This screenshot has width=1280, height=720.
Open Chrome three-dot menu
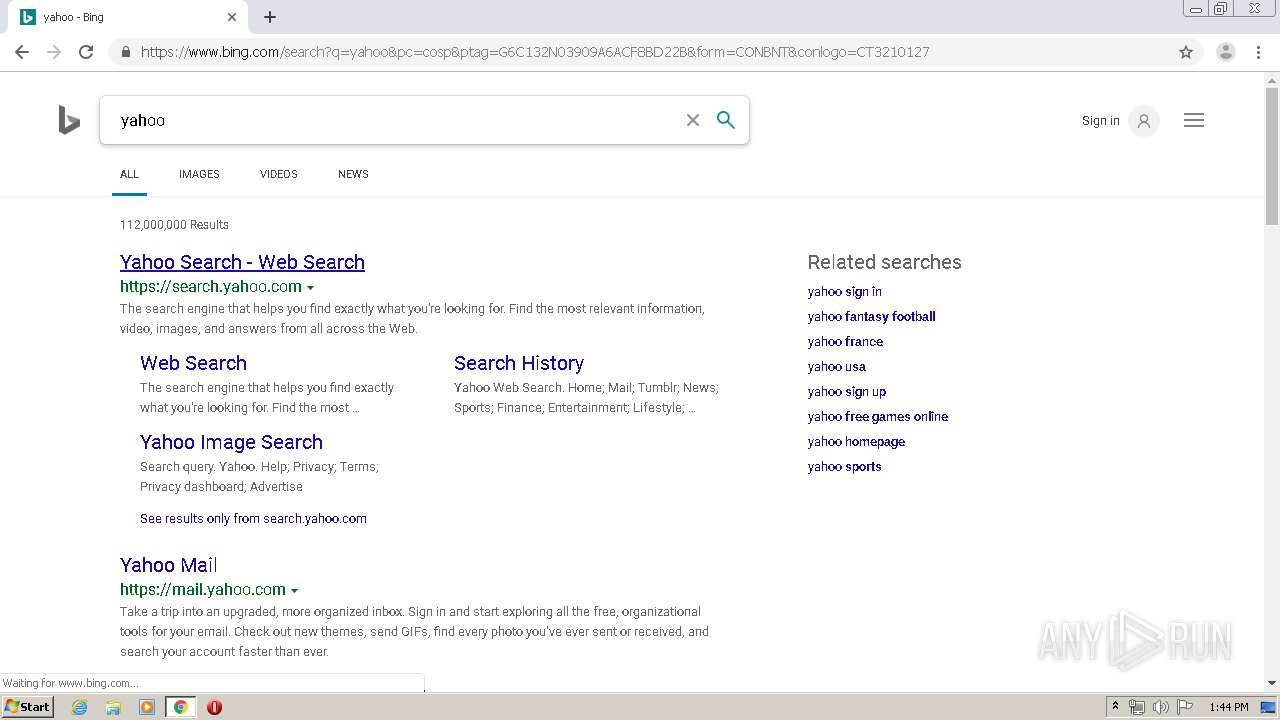click(1258, 52)
